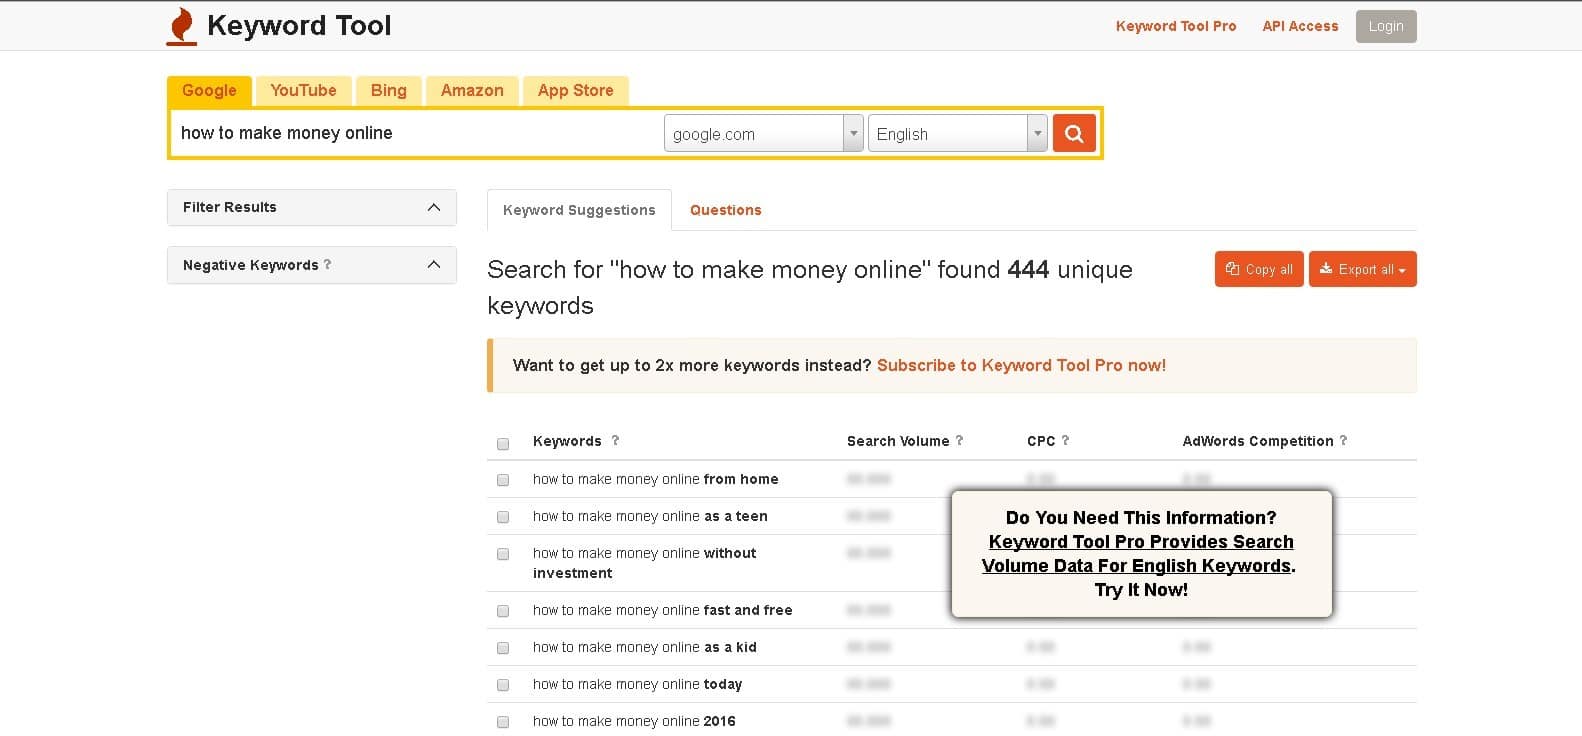Open the English language dropdown
This screenshot has height=736, width=1582.
pos(957,133)
